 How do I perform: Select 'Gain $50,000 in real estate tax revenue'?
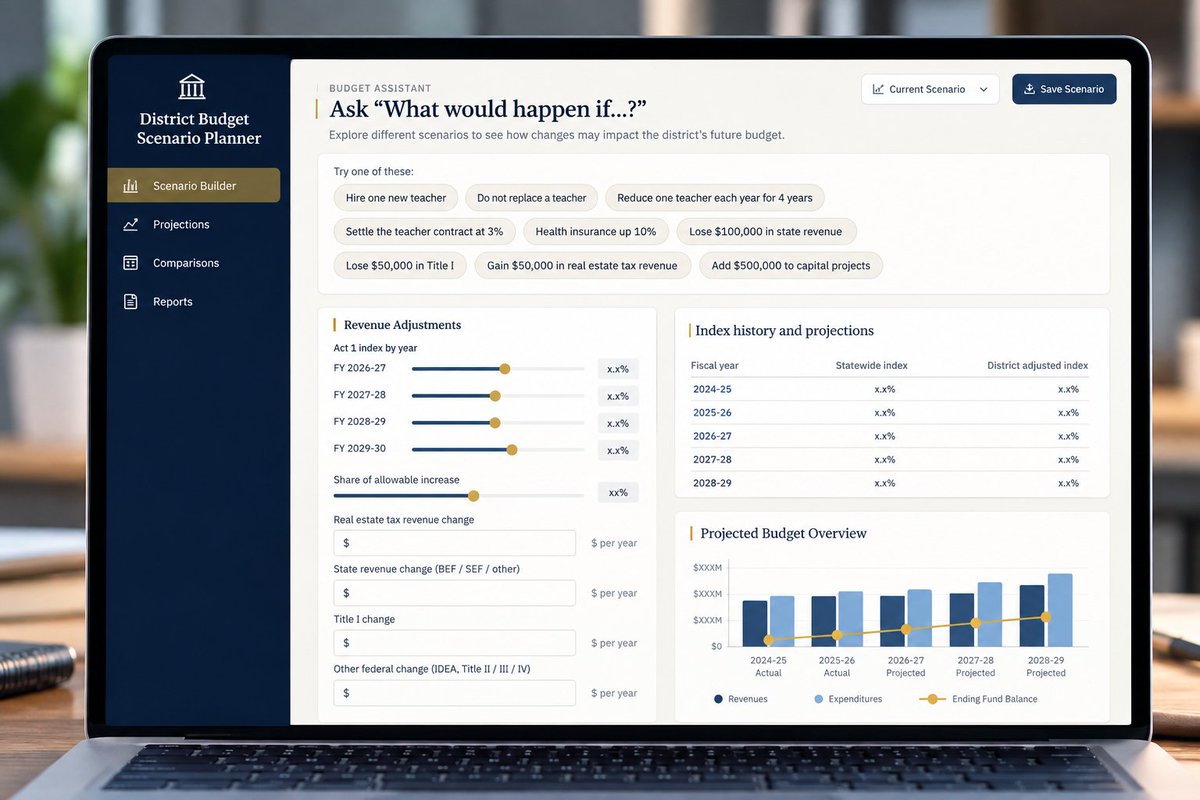[x=582, y=265]
